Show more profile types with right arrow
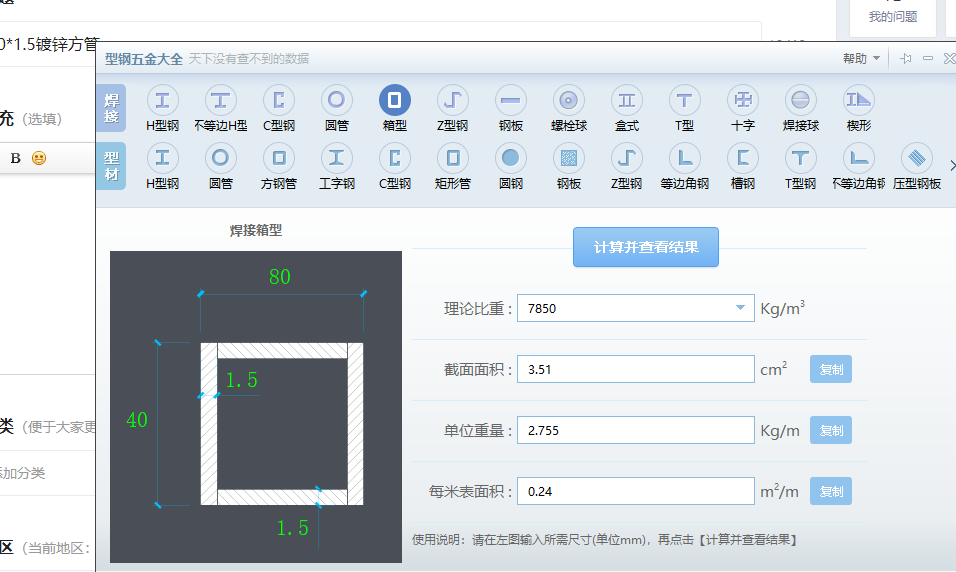The height and width of the screenshot is (572, 956). (952, 165)
